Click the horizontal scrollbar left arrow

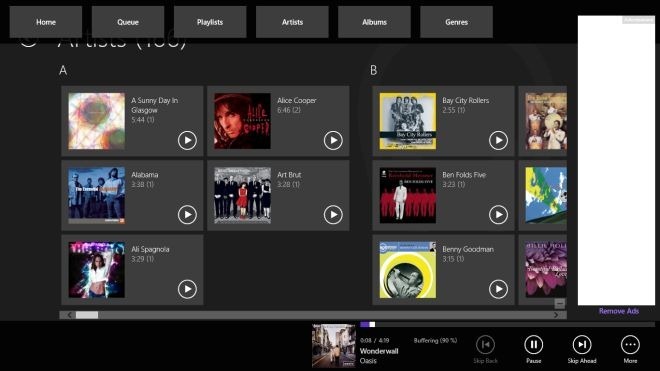(69, 315)
